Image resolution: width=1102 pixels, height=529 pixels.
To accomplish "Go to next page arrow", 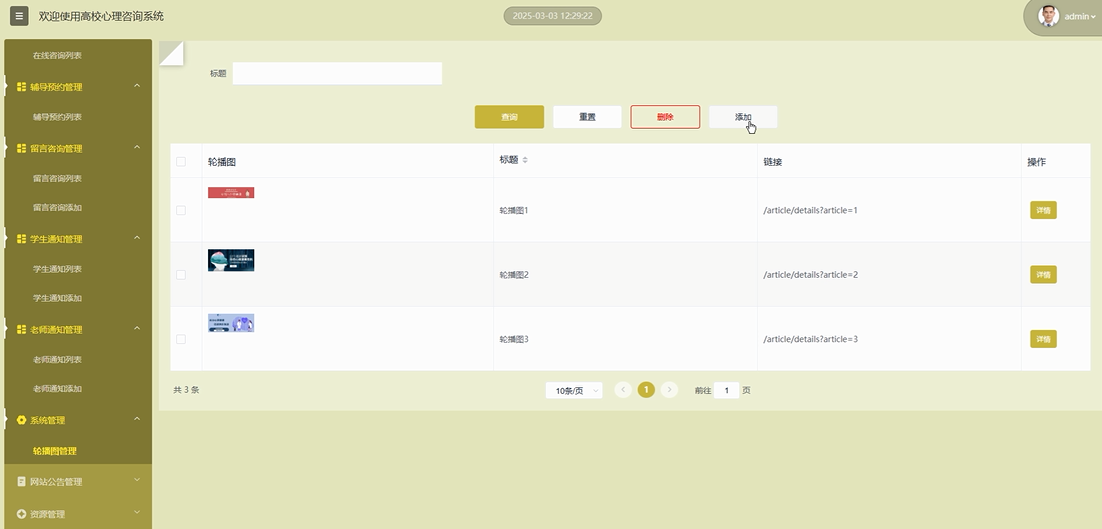I will click(x=670, y=390).
